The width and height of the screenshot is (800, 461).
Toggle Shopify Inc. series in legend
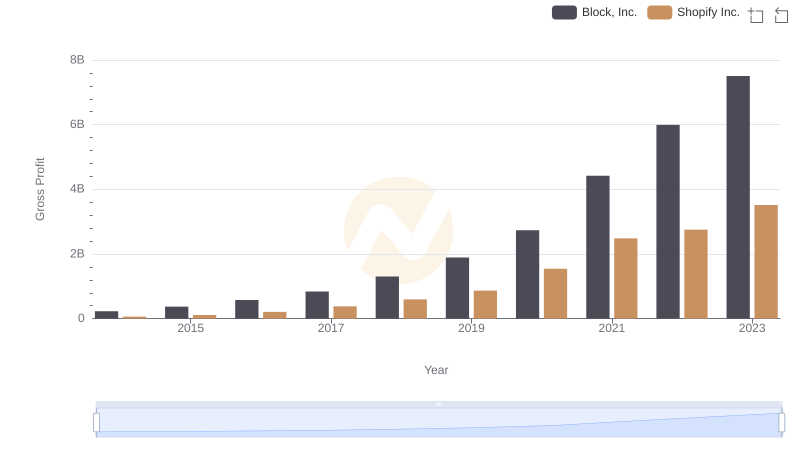[693, 12]
